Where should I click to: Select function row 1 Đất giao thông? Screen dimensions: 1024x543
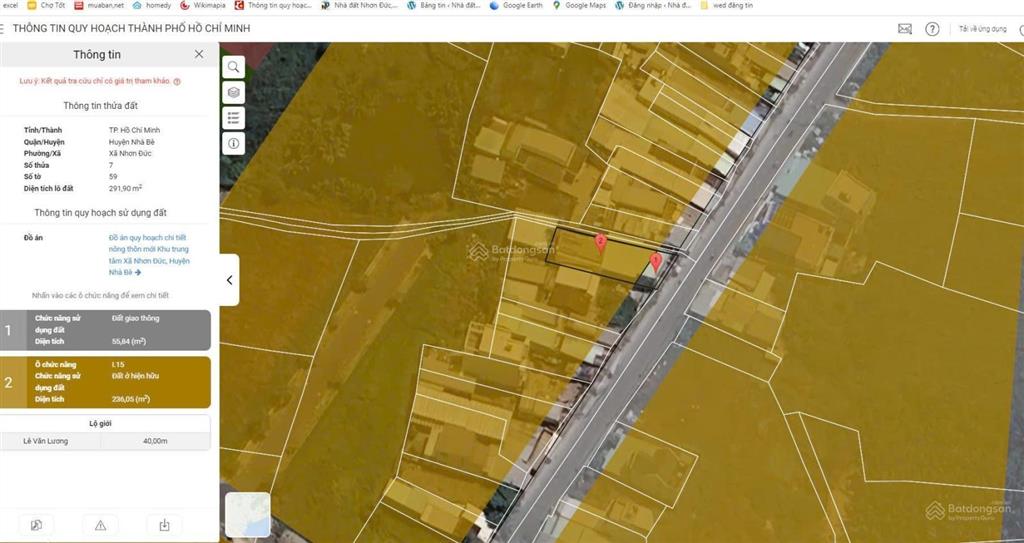105,330
